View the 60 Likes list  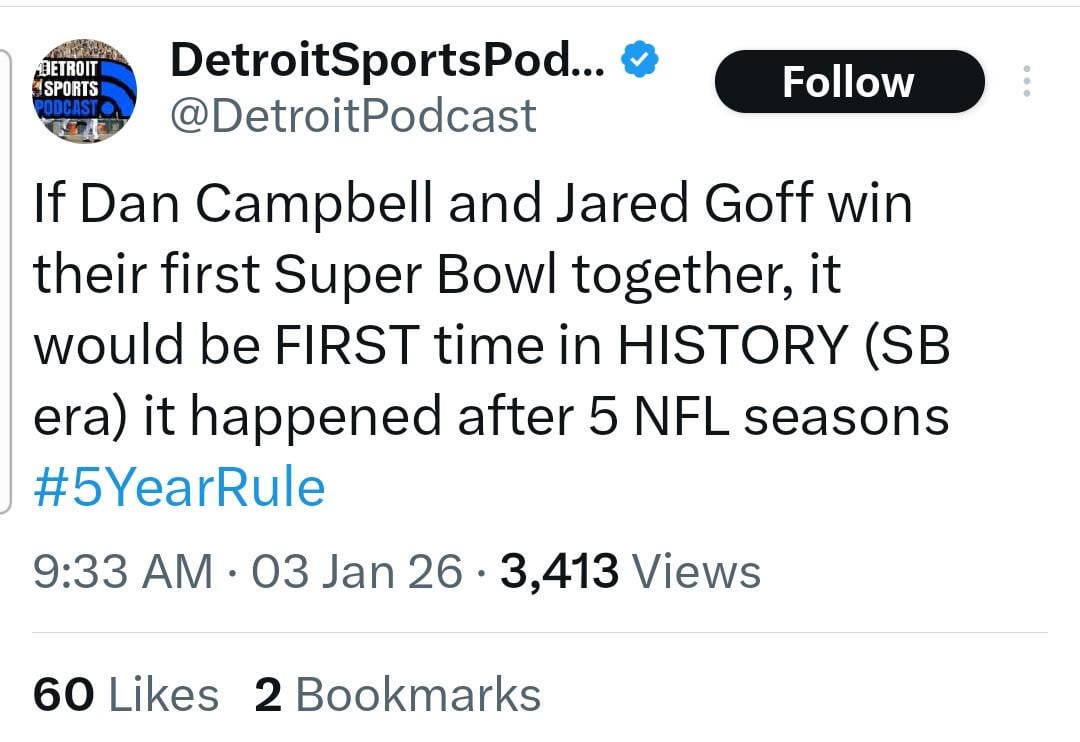pyautogui.click(x=124, y=692)
